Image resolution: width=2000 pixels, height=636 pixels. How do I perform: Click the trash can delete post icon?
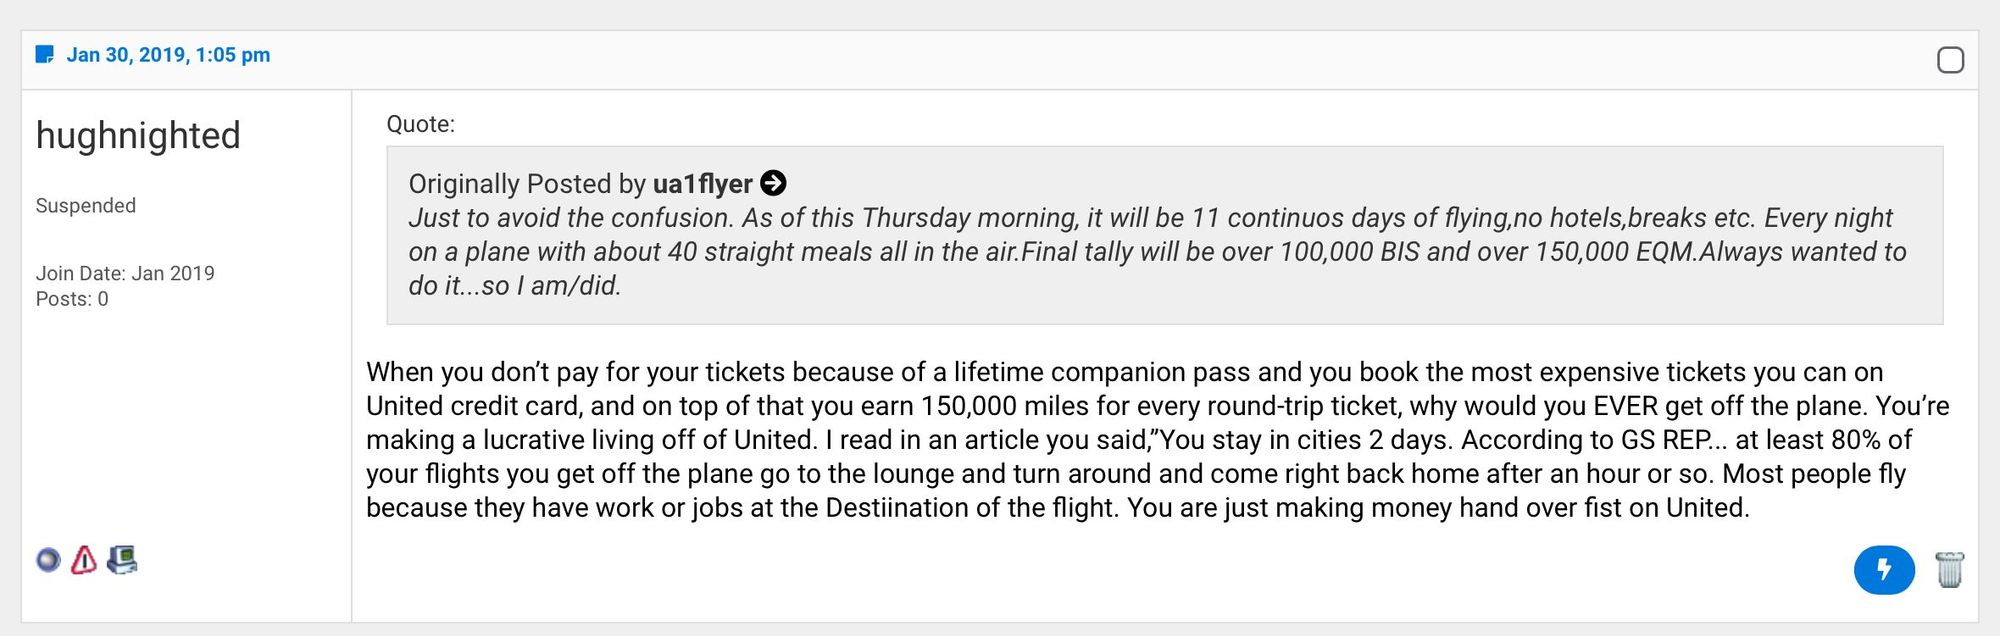1949,570
